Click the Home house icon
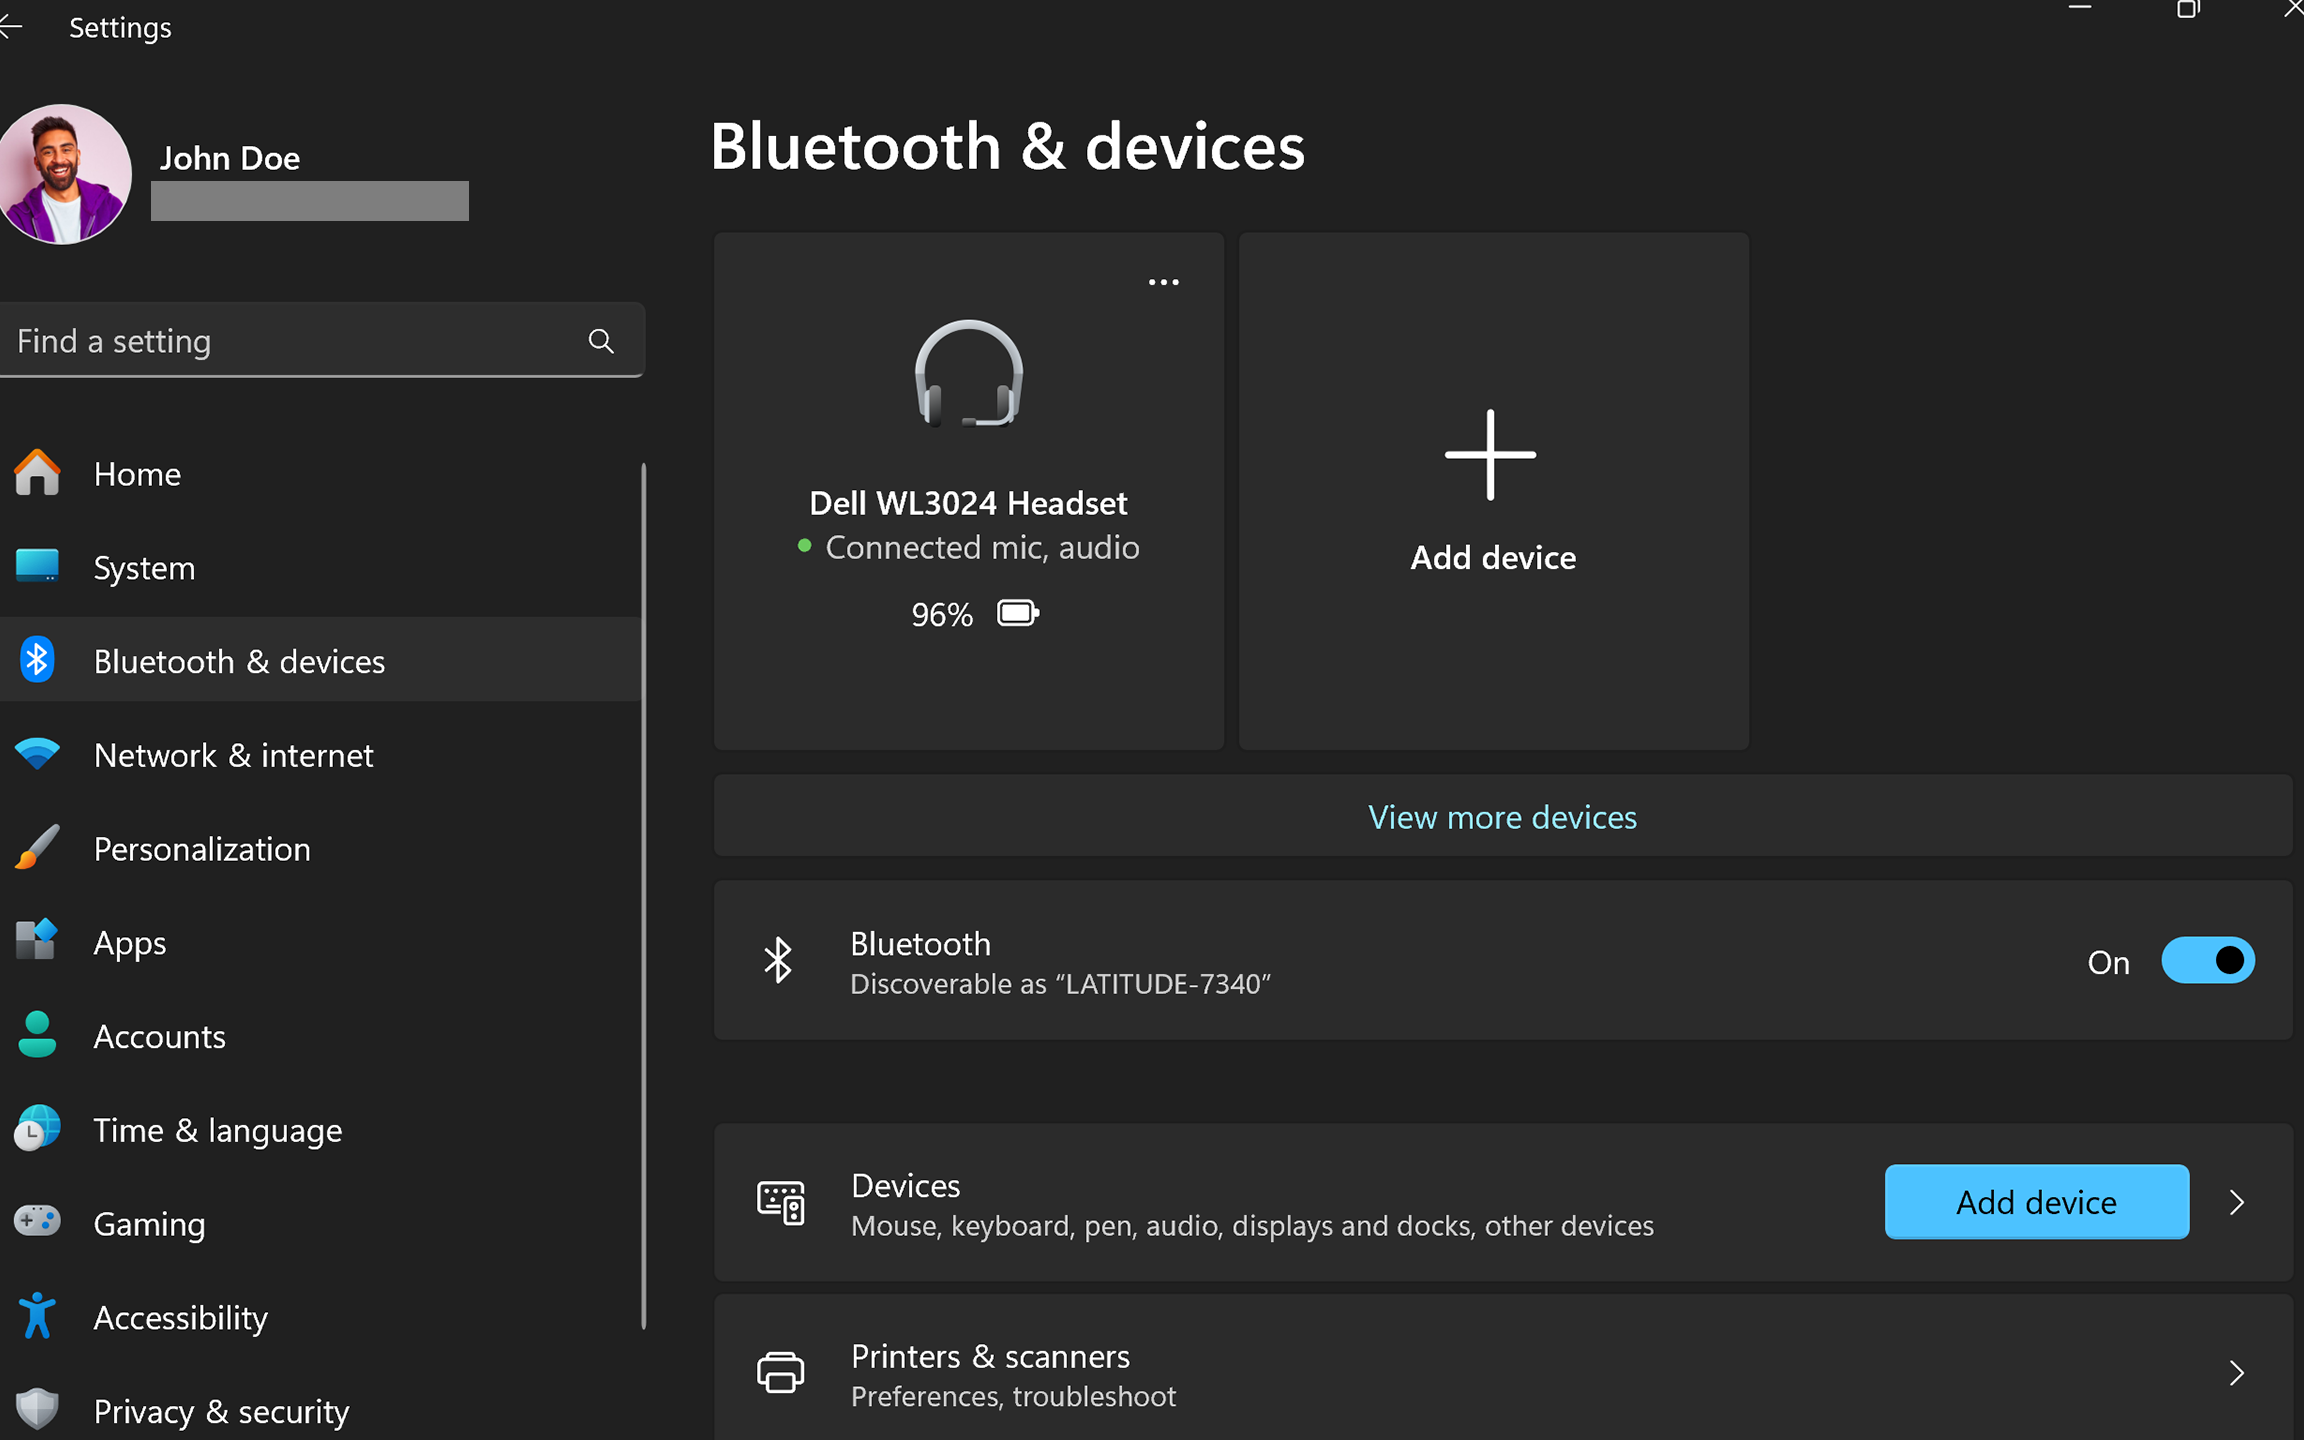2304x1440 pixels. (x=37, y=472)
